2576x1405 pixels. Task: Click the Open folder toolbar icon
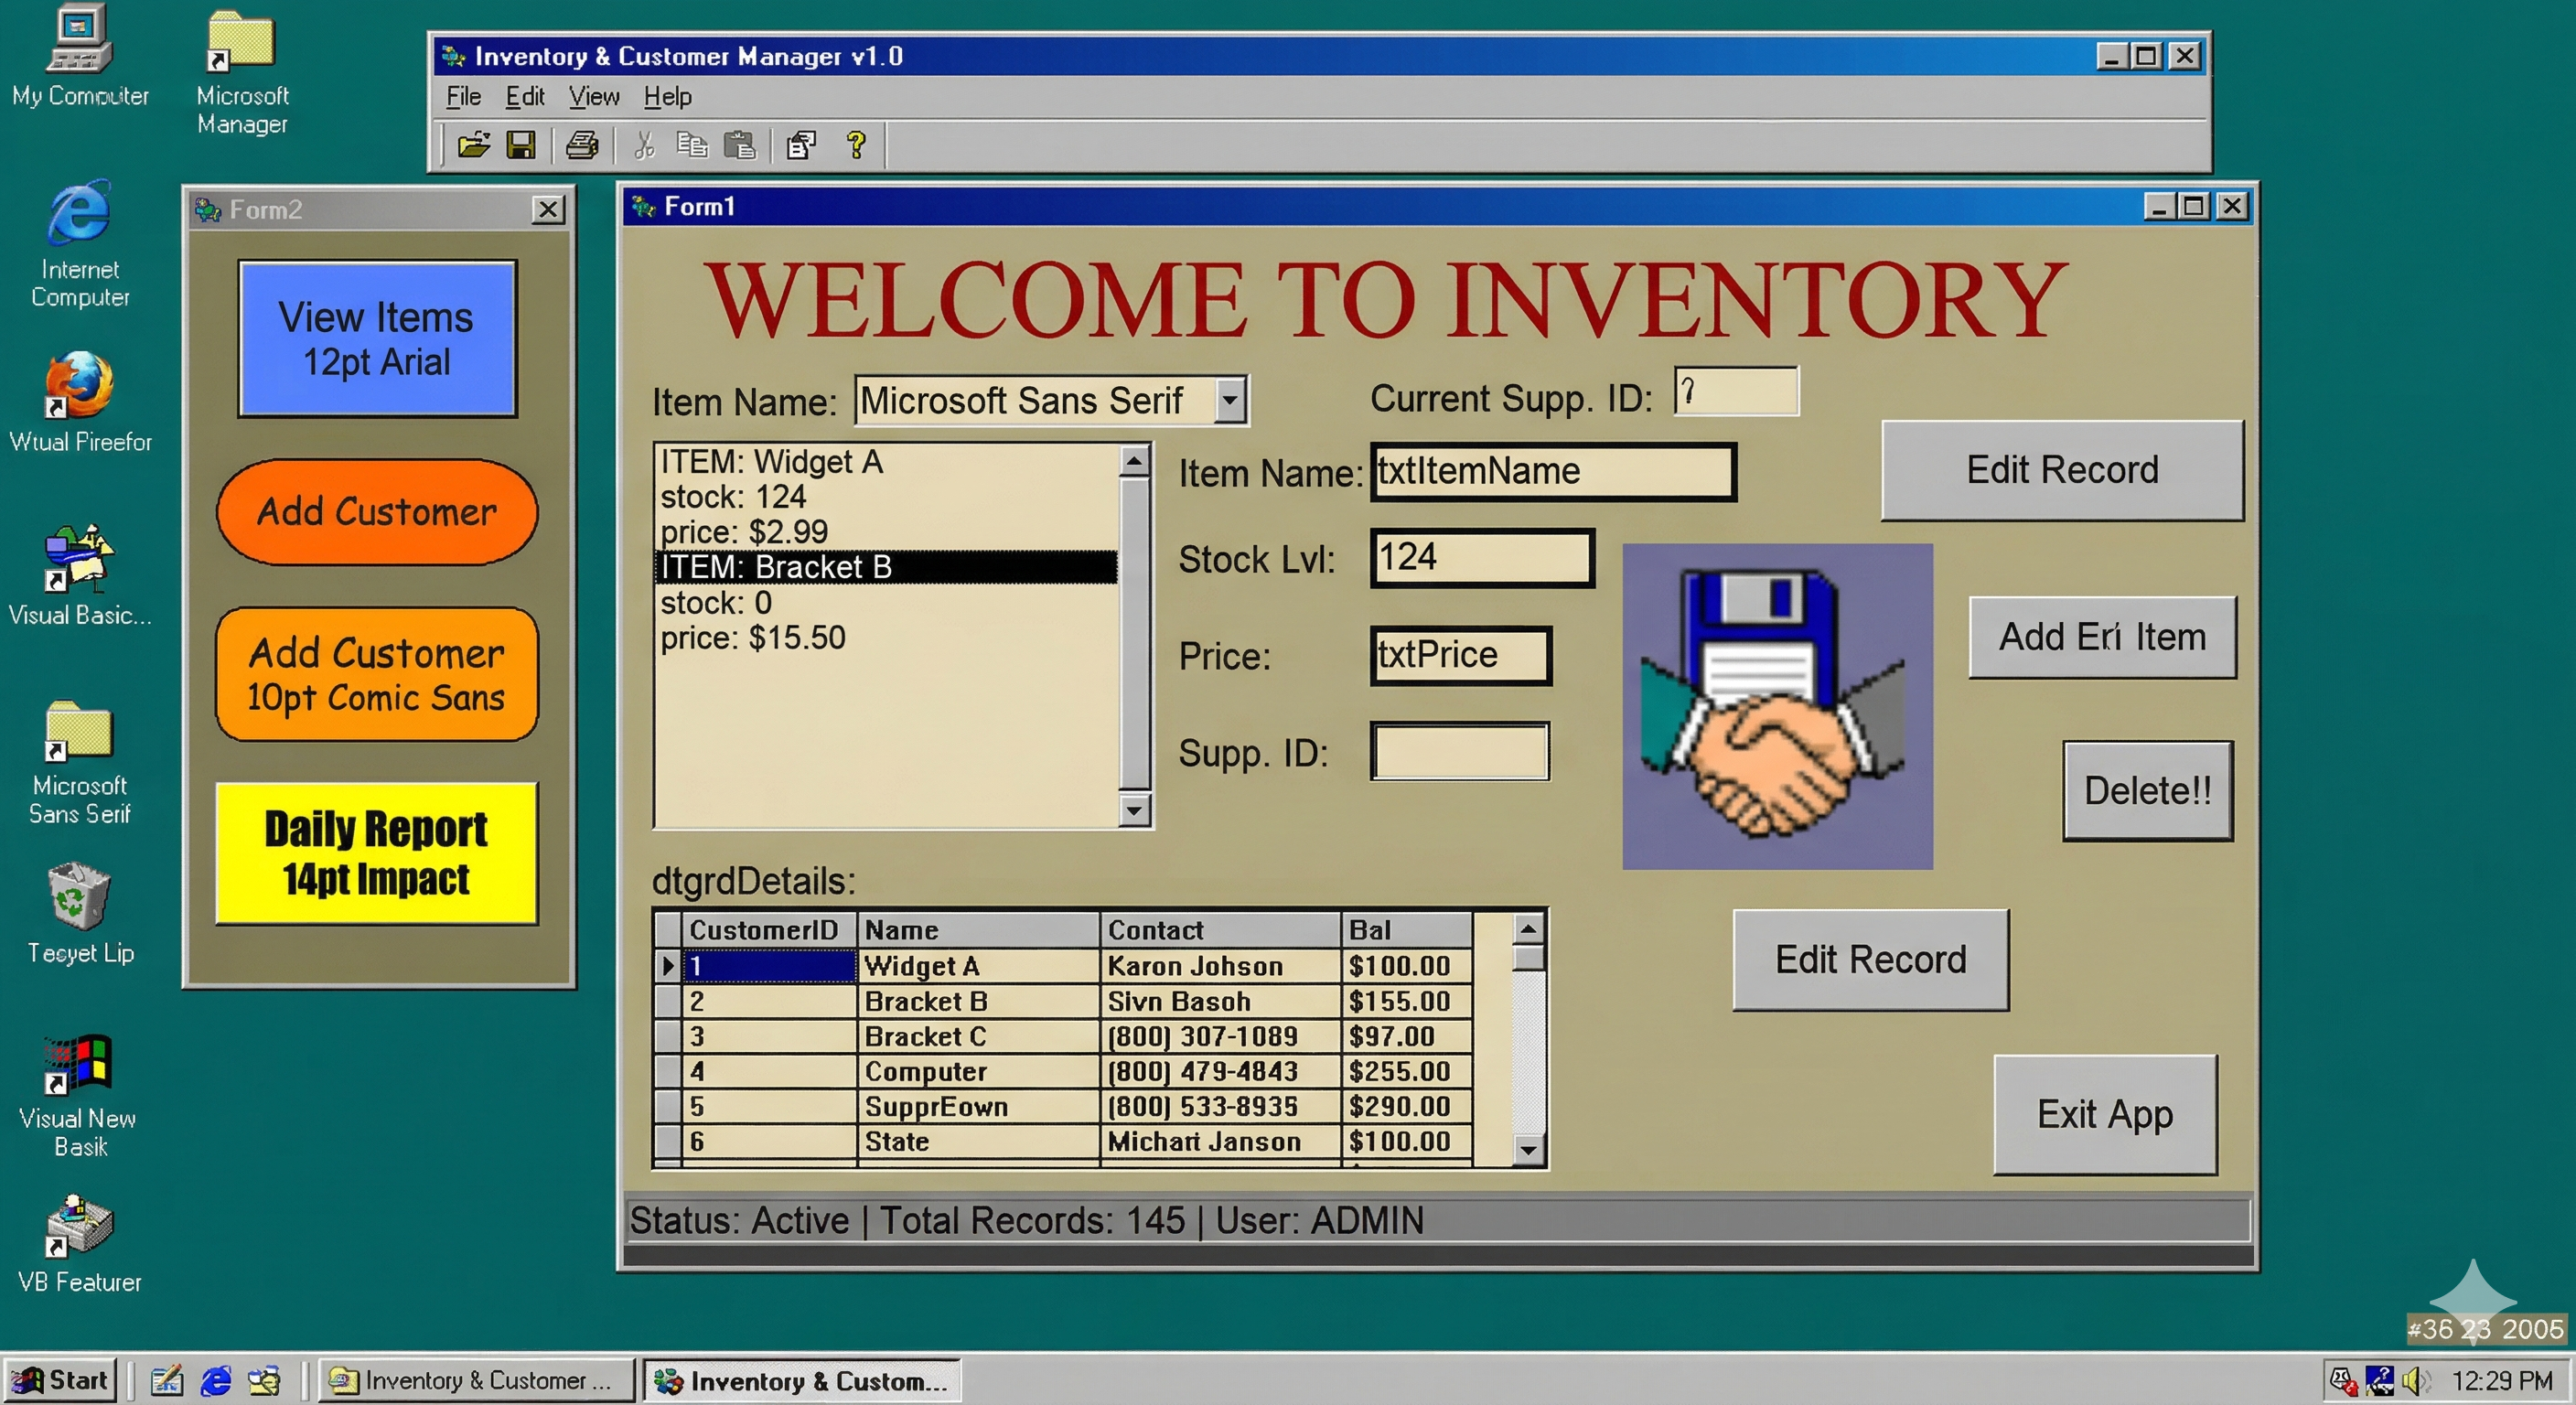[x=473, y=146]
